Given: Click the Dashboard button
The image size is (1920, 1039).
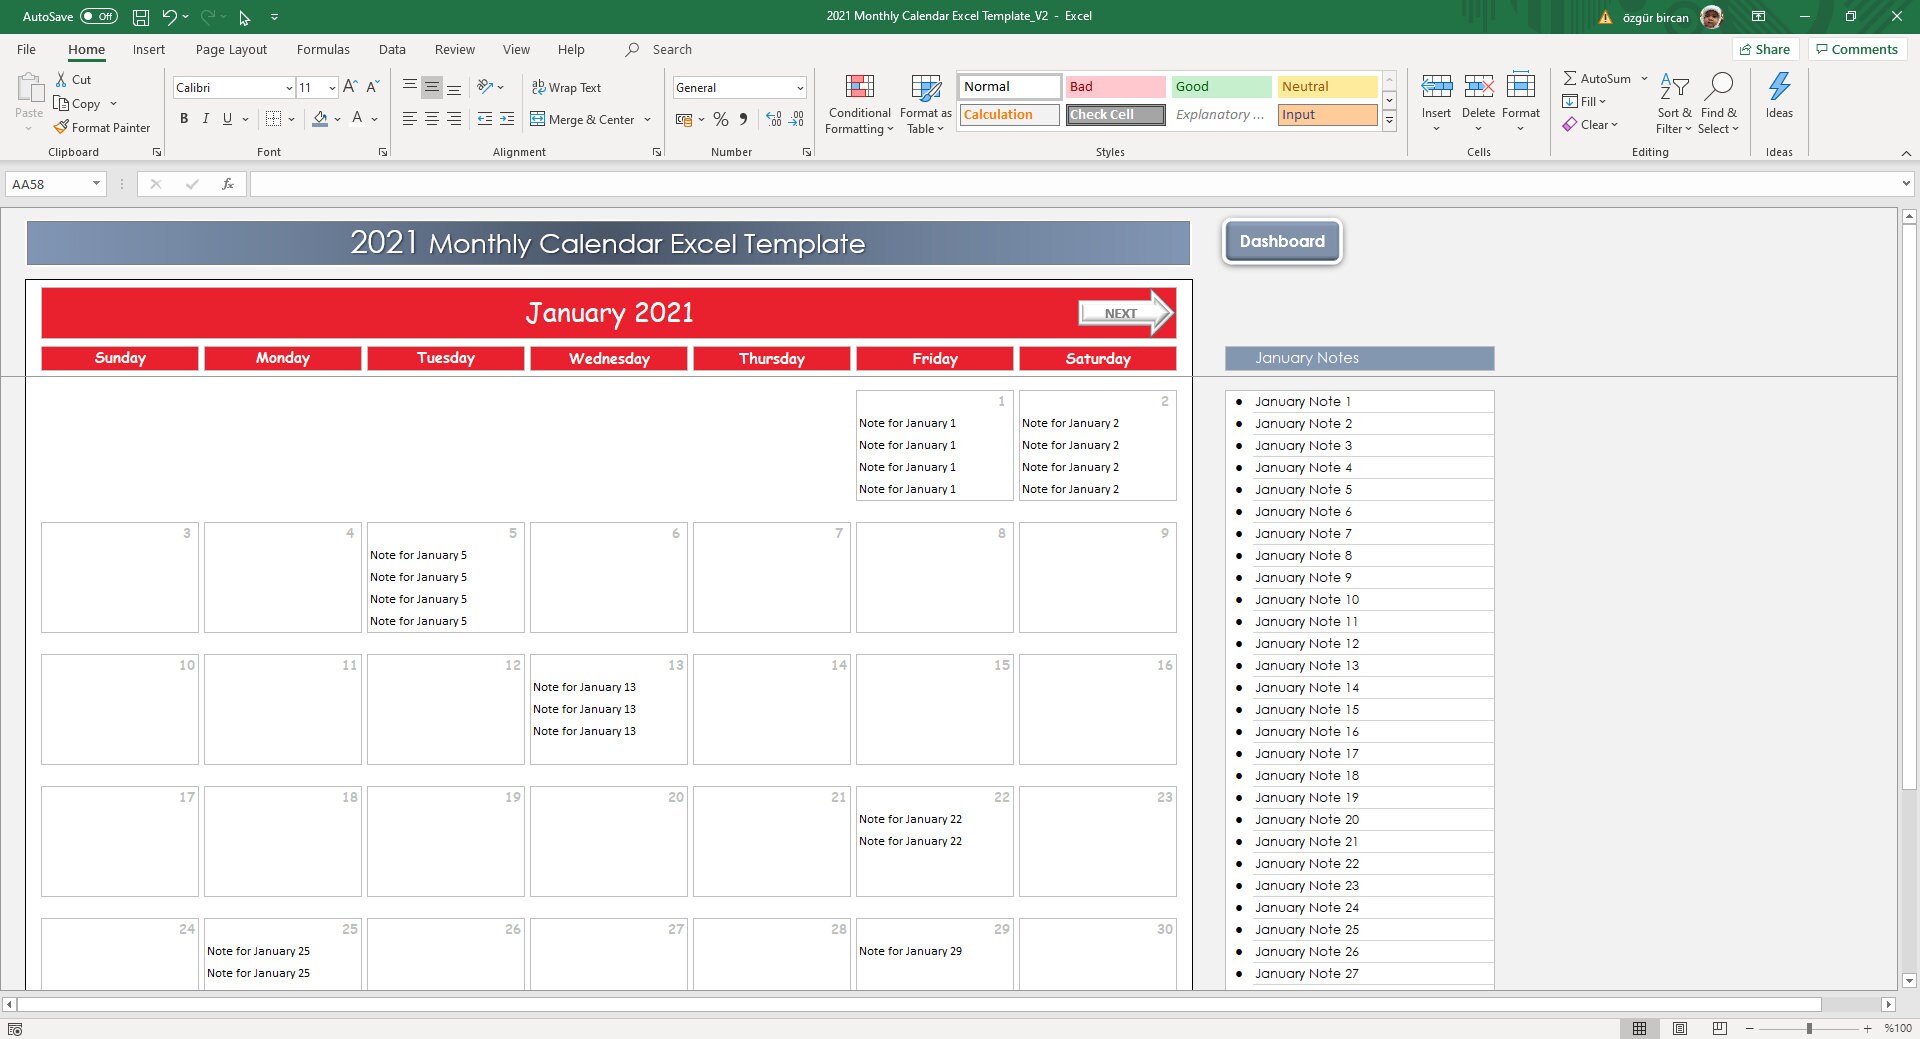Looking at the screenshot, I should (x=1282, y=241).
